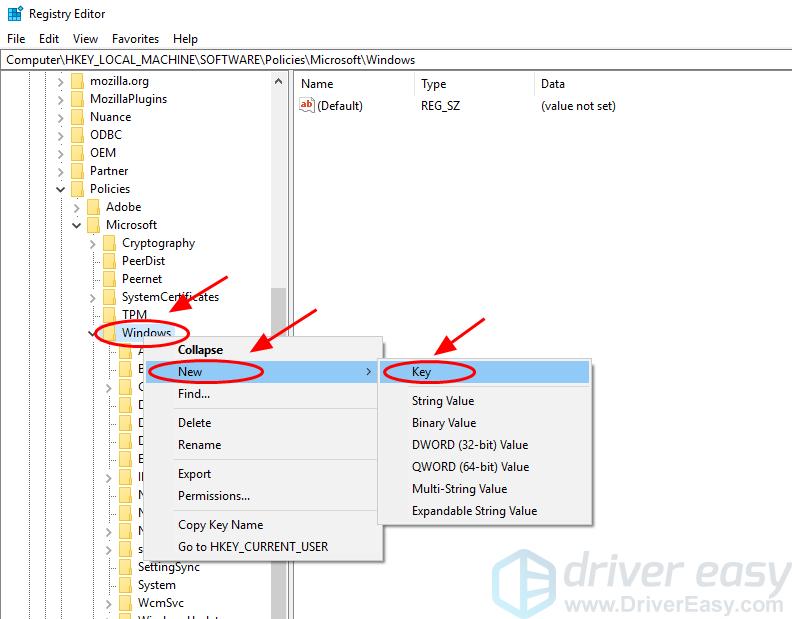The image size is (792, 619).
Task: Select the Cryptography folder icon
Action: (110, 243)
